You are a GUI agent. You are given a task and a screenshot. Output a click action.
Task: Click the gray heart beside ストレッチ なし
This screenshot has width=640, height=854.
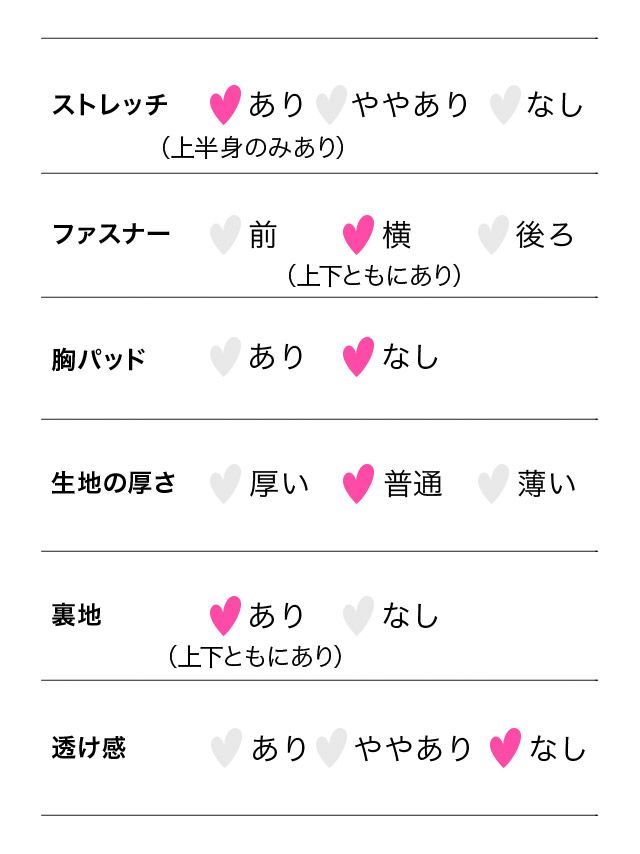(505, 104)
